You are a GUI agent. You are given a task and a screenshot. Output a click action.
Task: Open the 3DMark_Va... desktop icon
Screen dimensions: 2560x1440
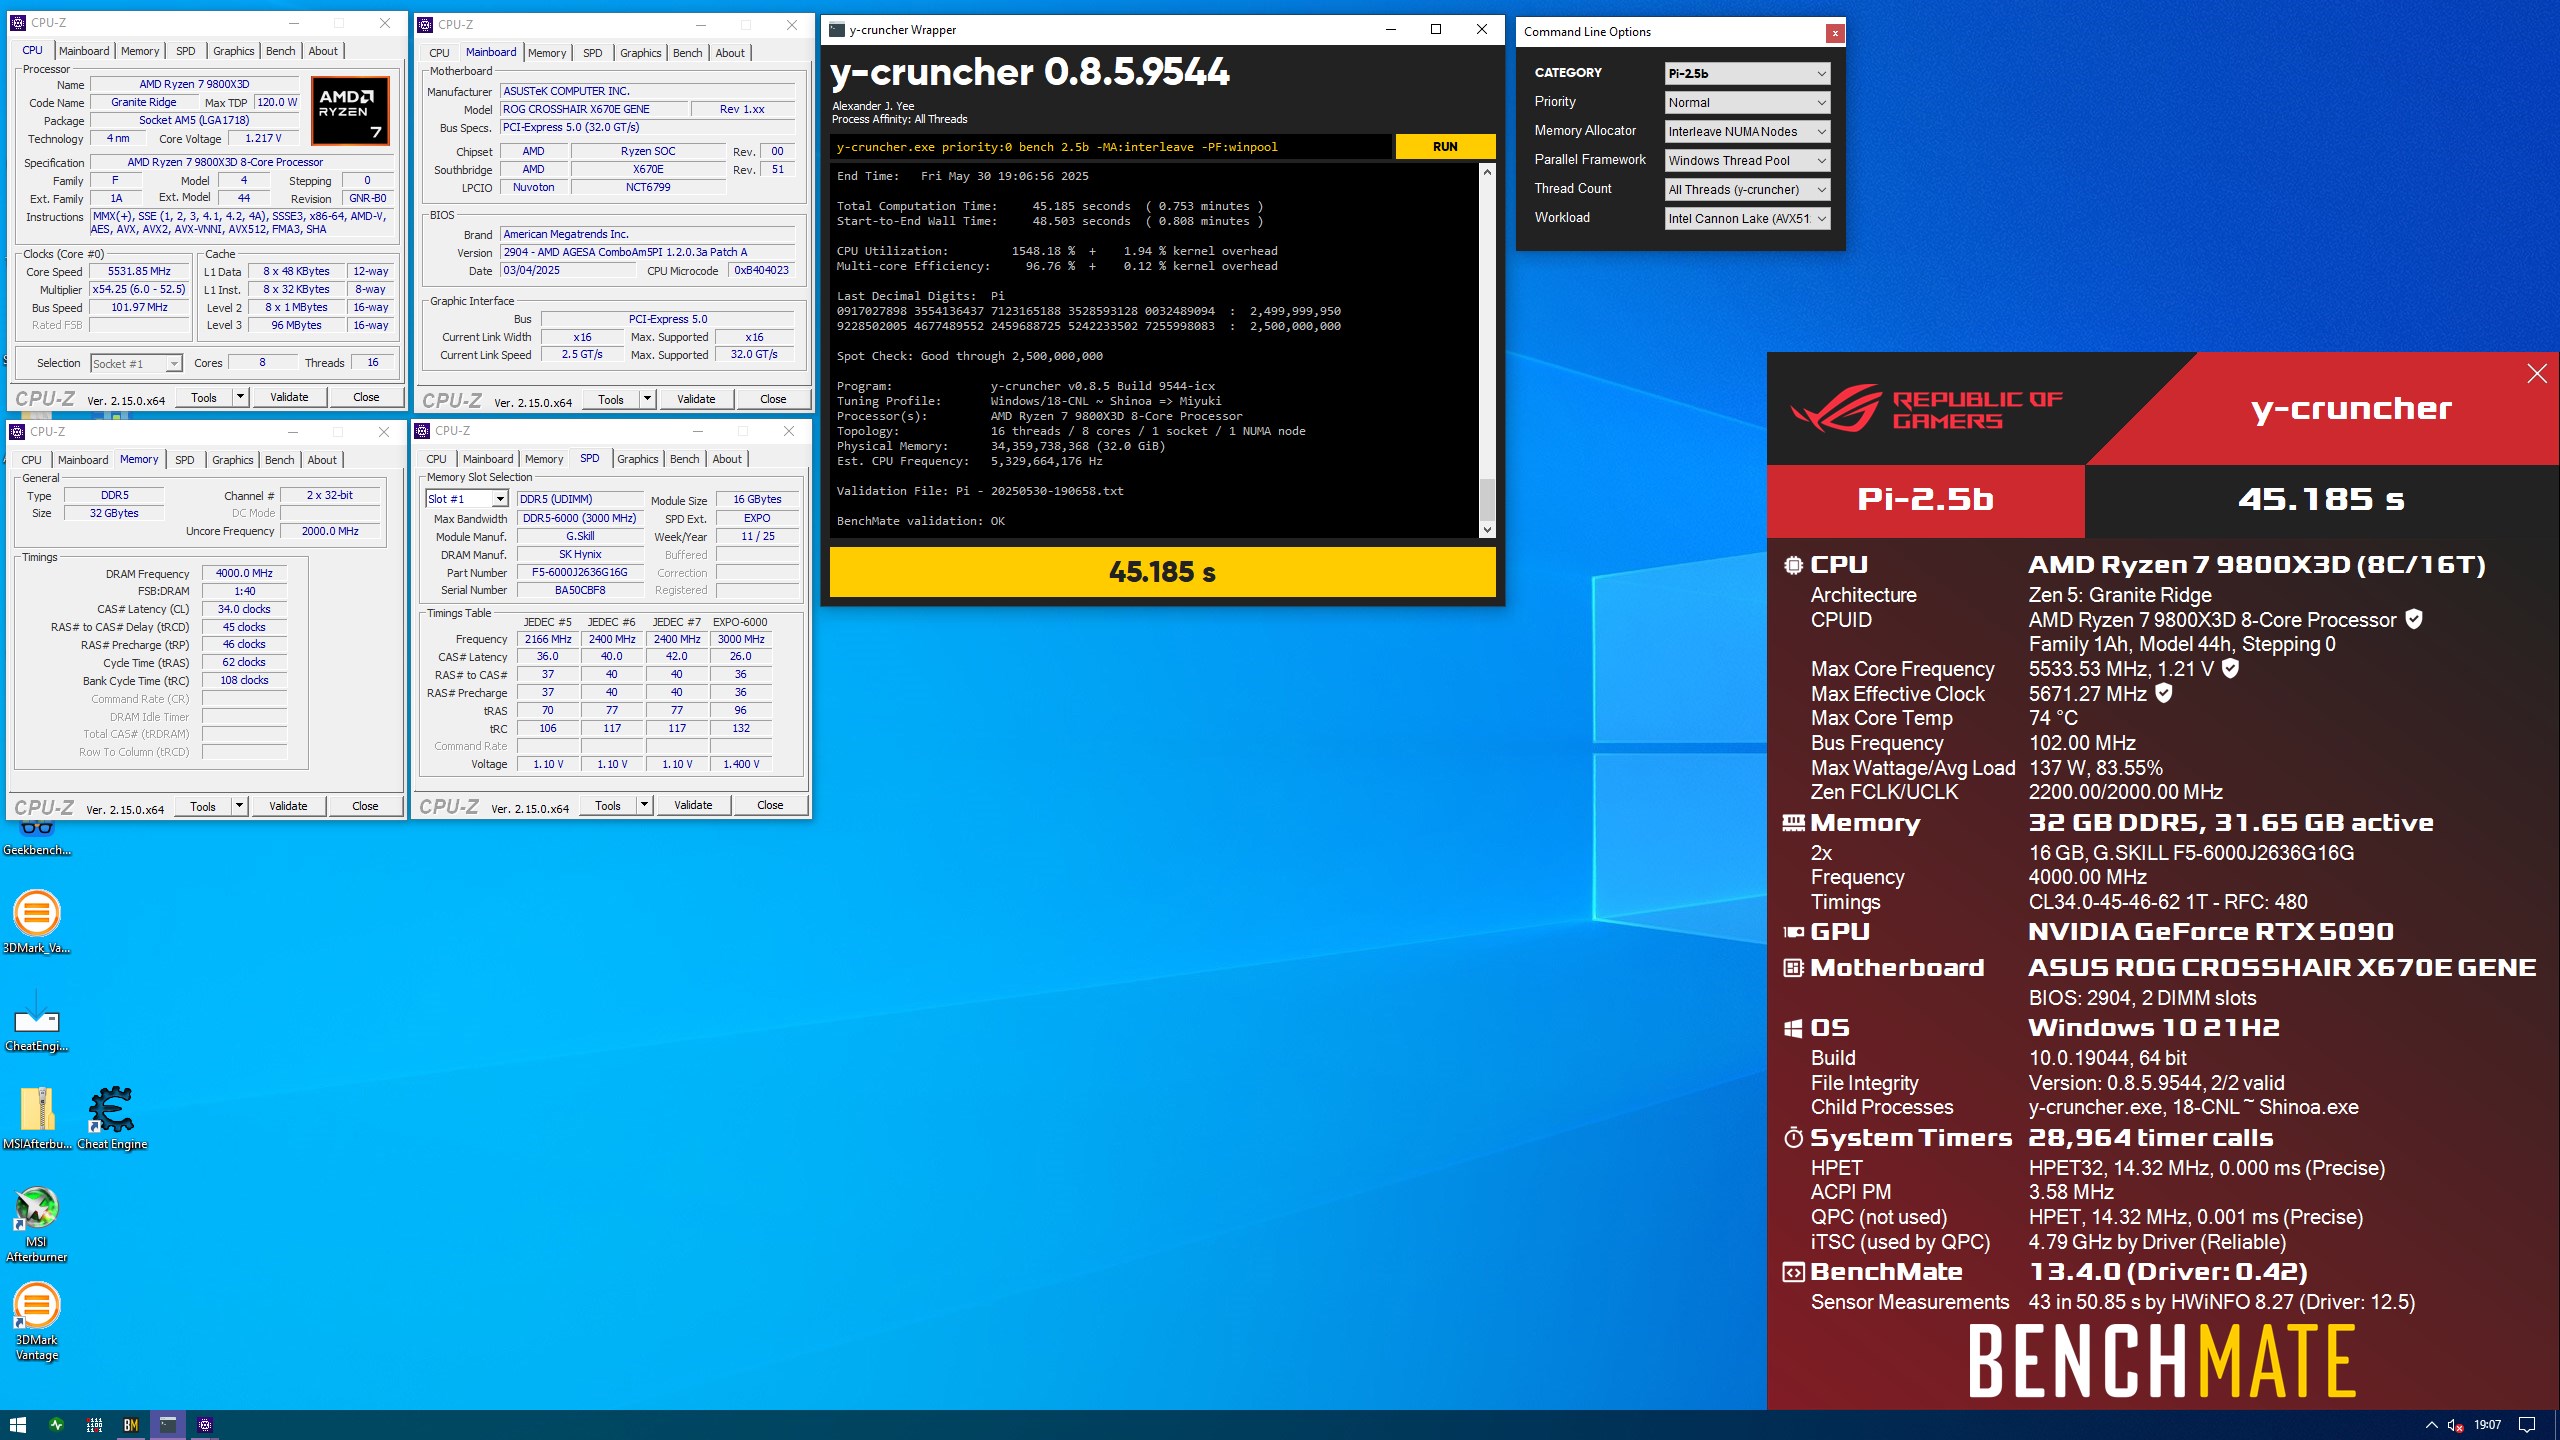tap(37, 921)
